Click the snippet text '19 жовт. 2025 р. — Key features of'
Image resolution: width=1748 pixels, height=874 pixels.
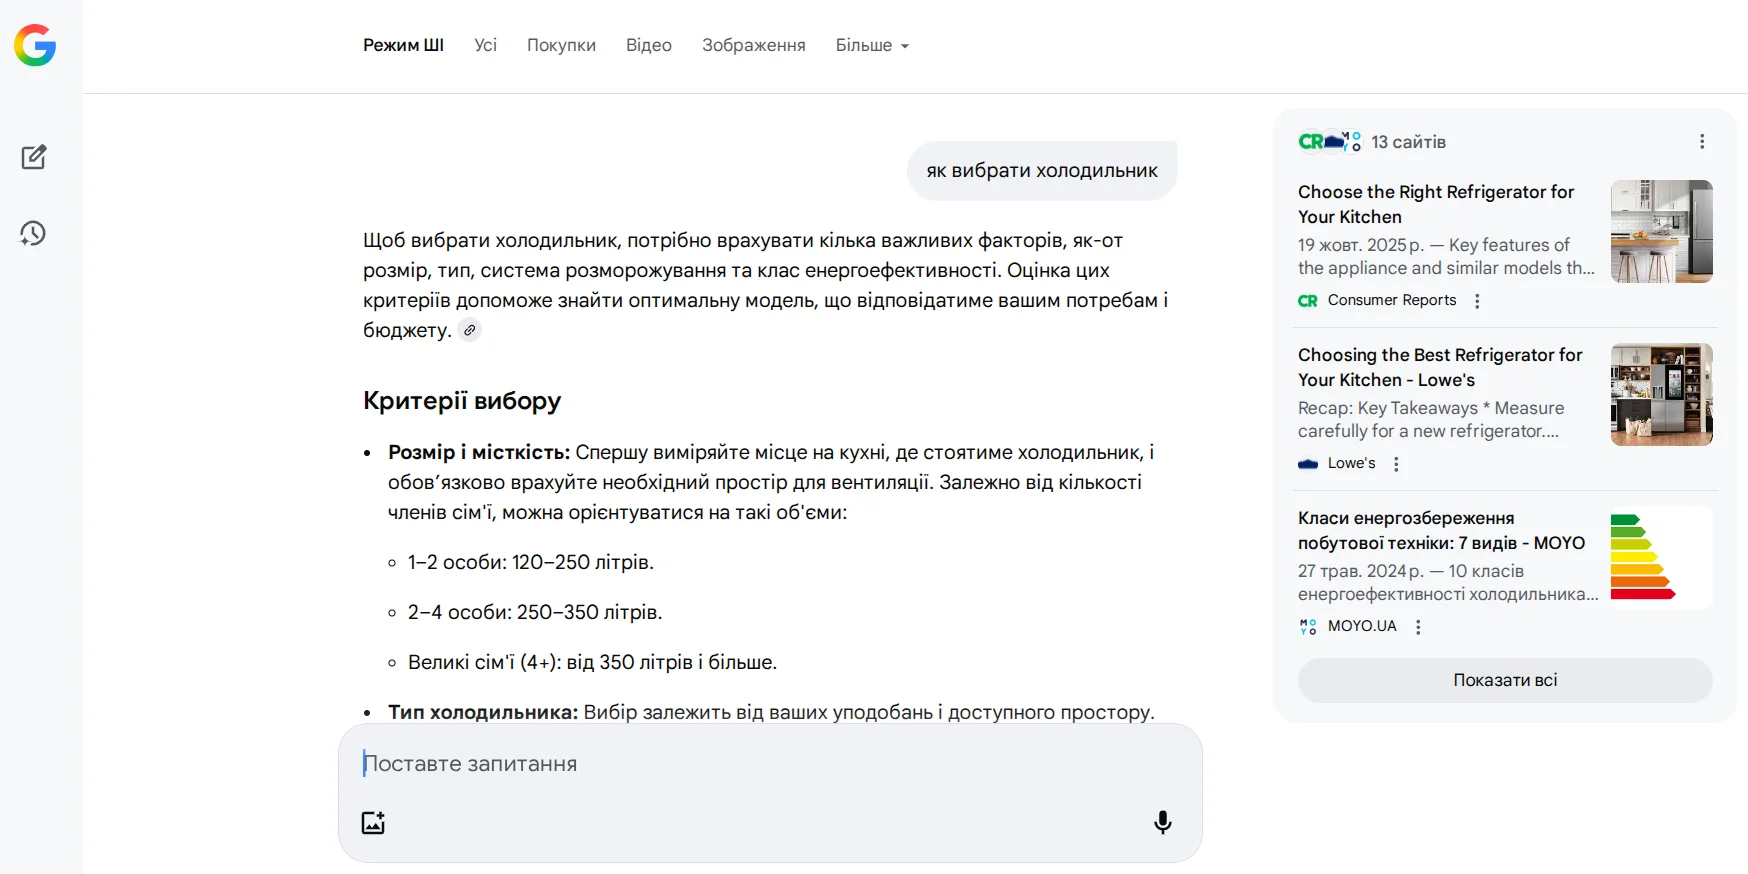[x=1433, y=245]
